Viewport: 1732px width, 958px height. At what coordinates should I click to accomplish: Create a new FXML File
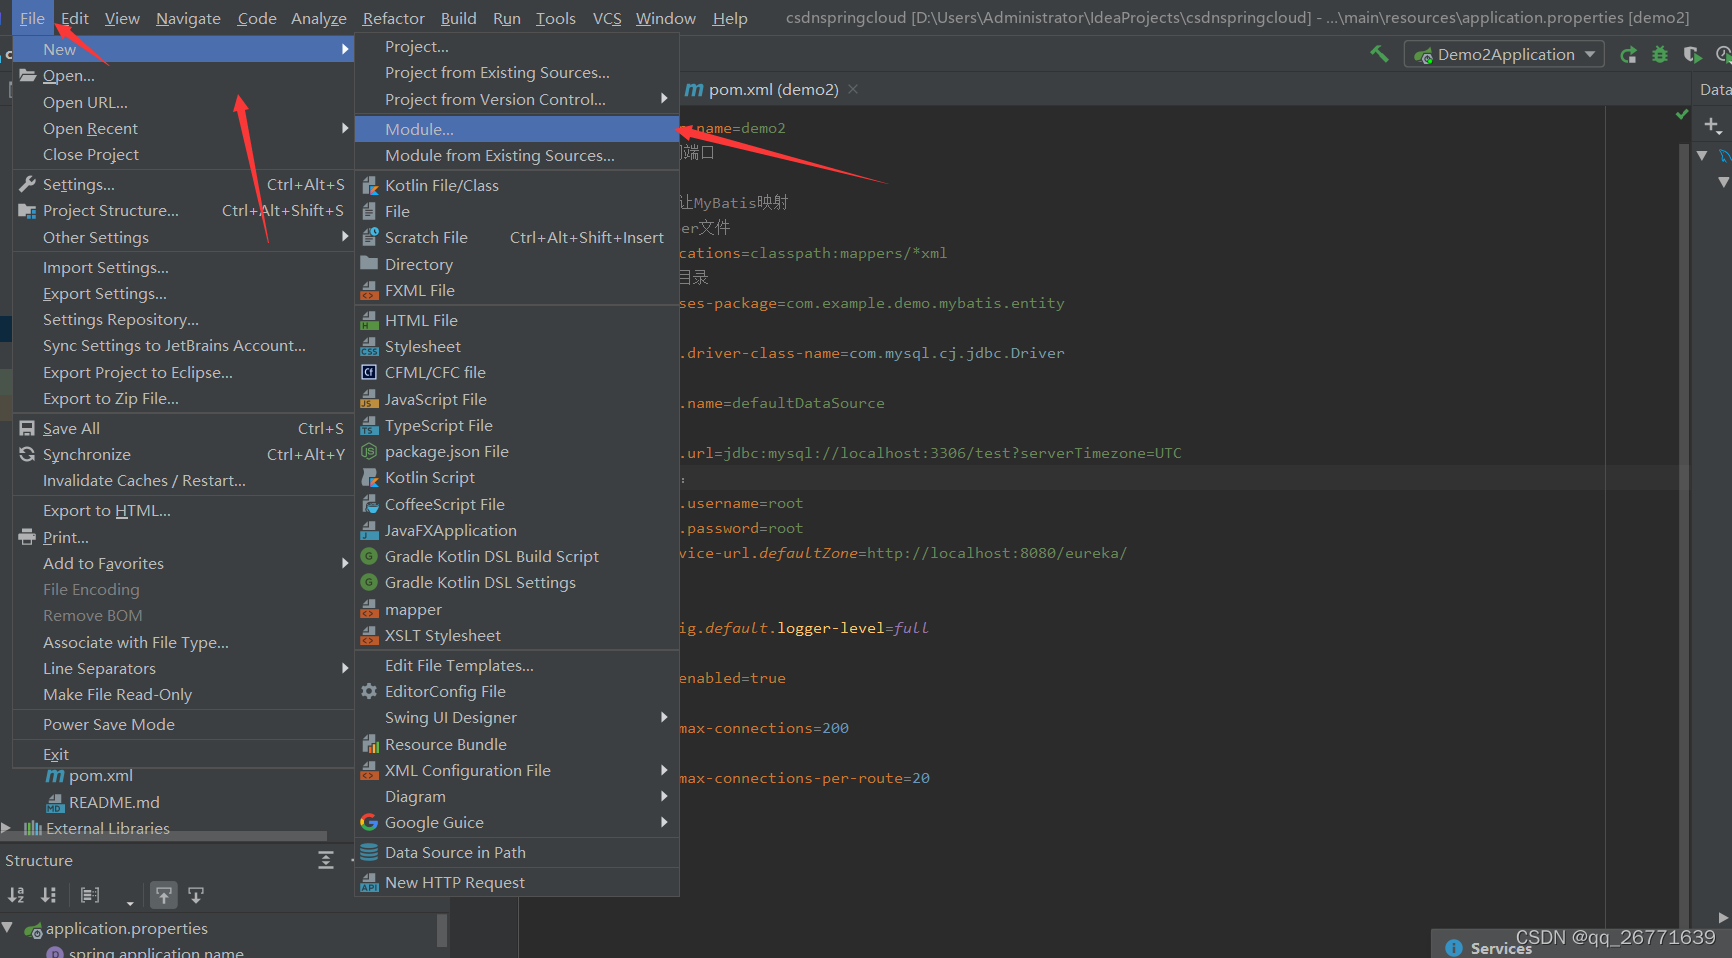pyautogui.click(x=517, y=290)
